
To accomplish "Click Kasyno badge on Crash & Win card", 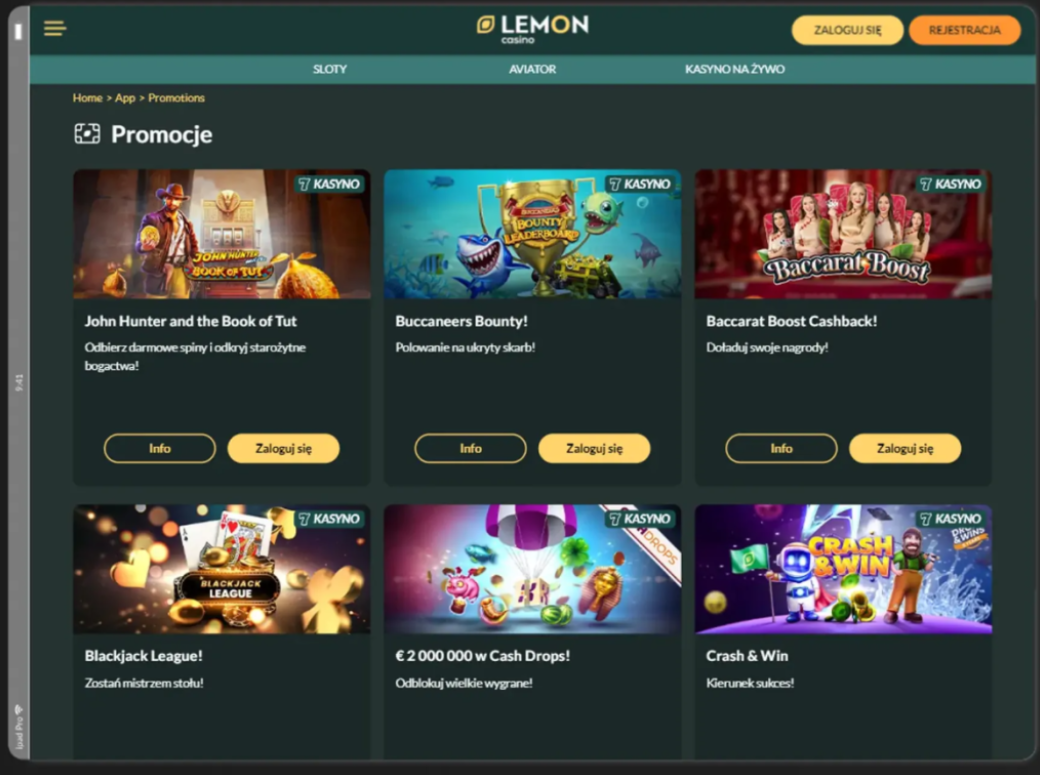I will pos(951,519).
